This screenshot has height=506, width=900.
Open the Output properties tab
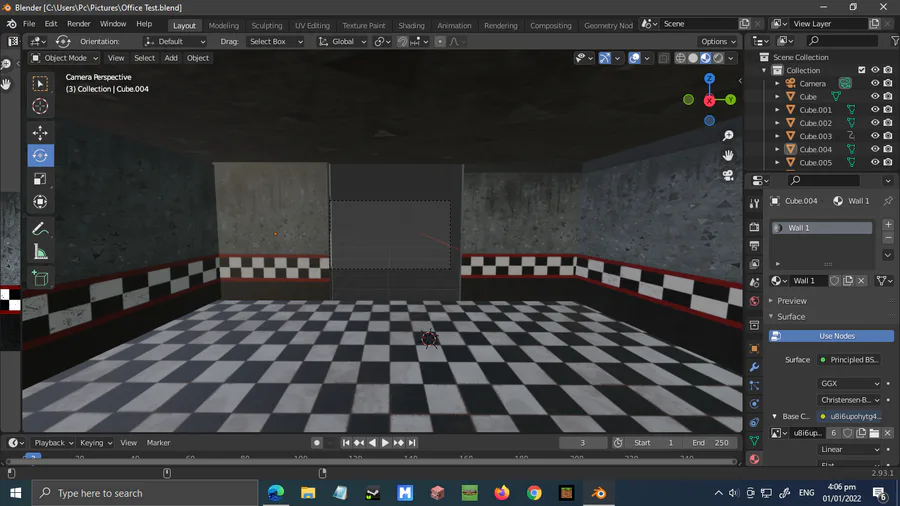pos(754,246)
